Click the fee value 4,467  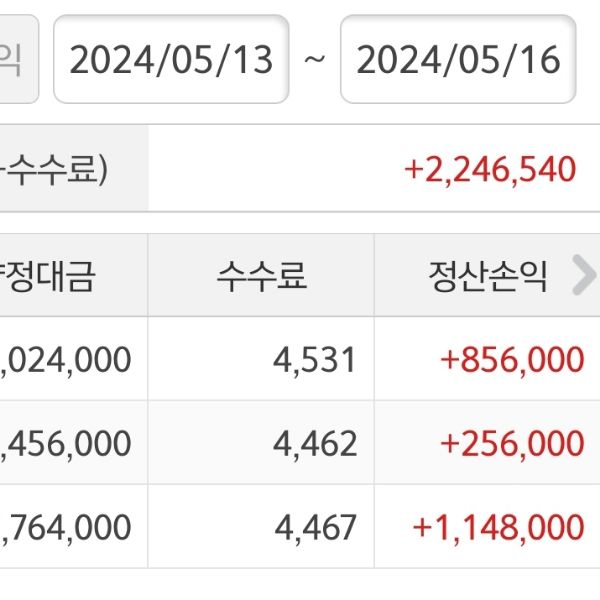pos(315,527)
